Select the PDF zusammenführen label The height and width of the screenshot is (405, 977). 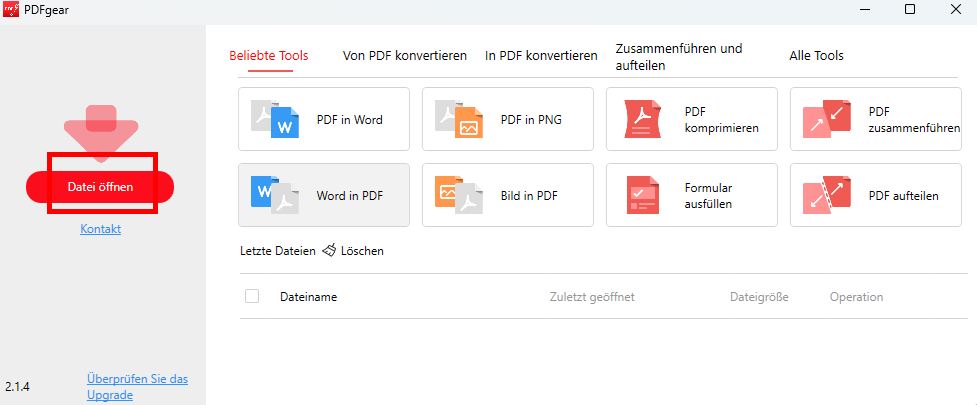(914, 120)
